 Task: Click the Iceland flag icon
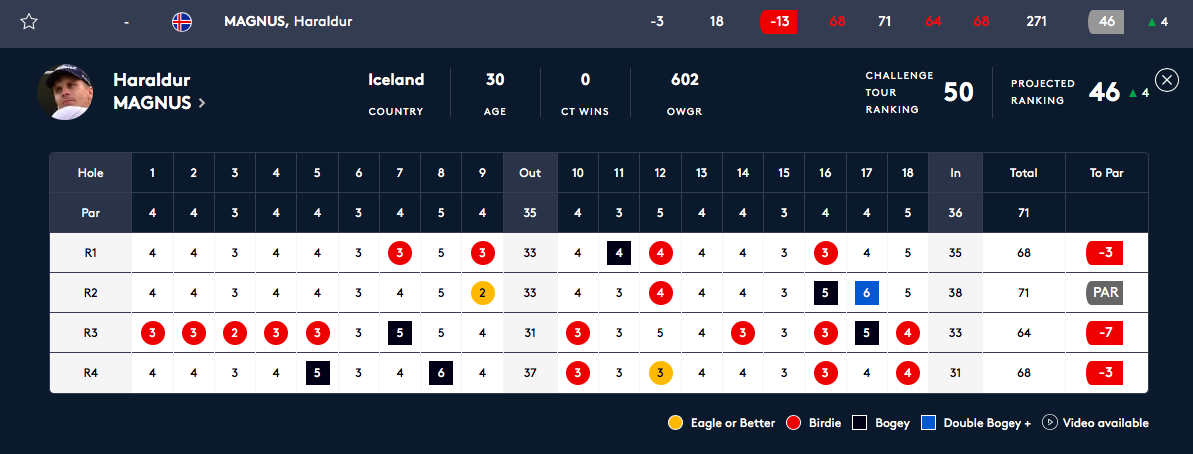click(182, 22)
